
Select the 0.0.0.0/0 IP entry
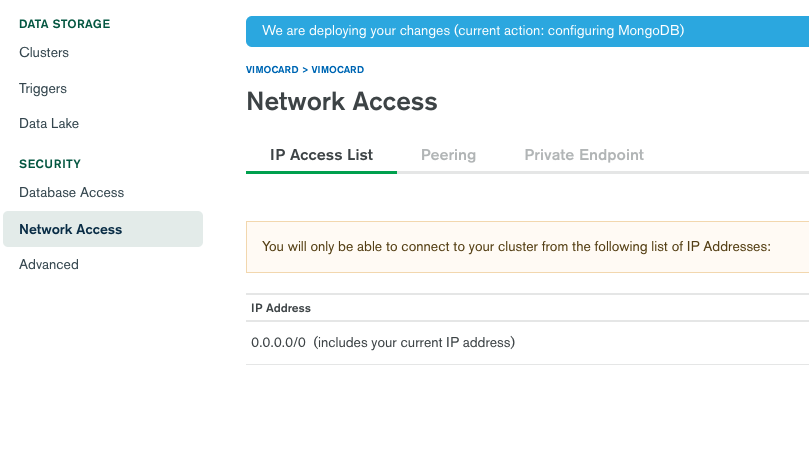pyautogui.click(x=279, y=343)
